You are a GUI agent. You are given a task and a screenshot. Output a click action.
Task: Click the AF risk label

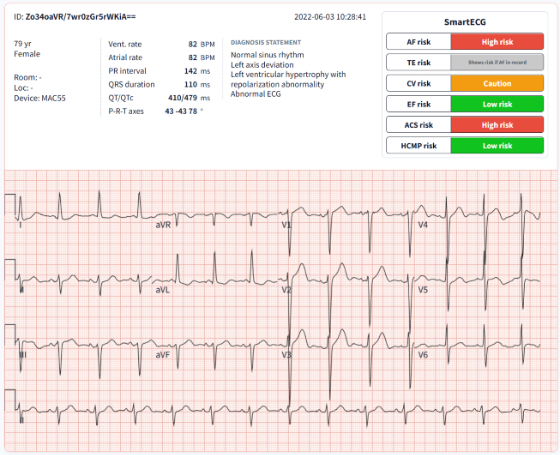click(419, 42)
